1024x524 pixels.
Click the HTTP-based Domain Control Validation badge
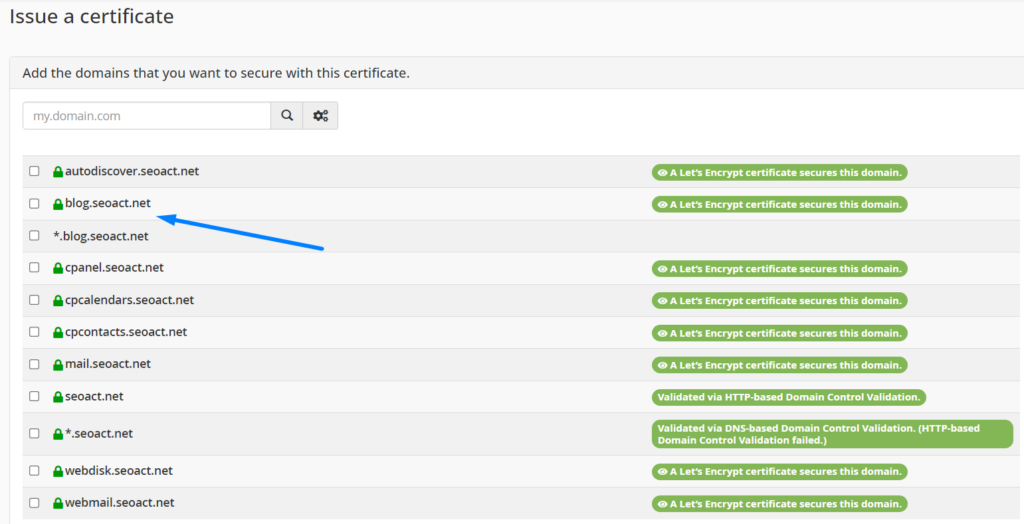789,397
